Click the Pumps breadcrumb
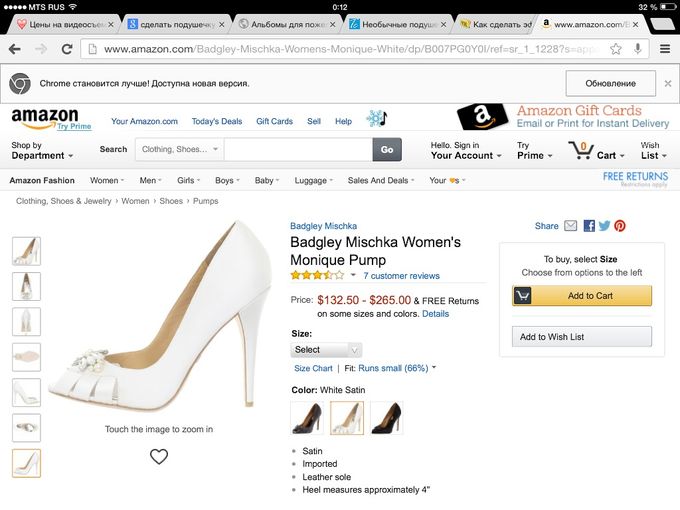The height and width of the screenshot is (510, 680). coord(206,201)
